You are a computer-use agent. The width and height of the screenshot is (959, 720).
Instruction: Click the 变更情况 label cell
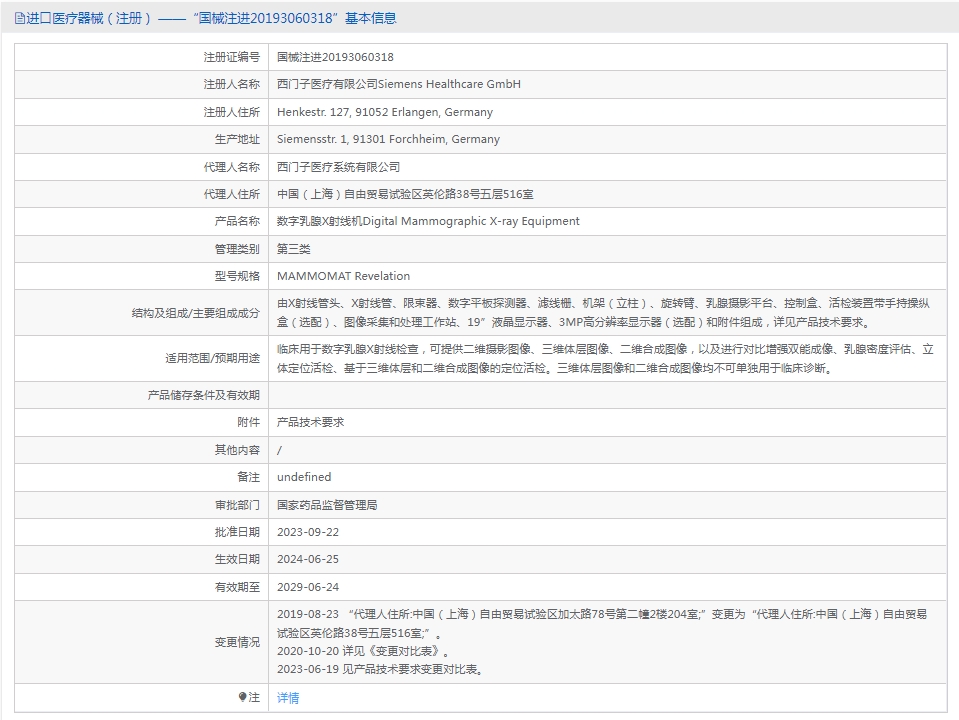pyautogui.click(x=141, y=642)
